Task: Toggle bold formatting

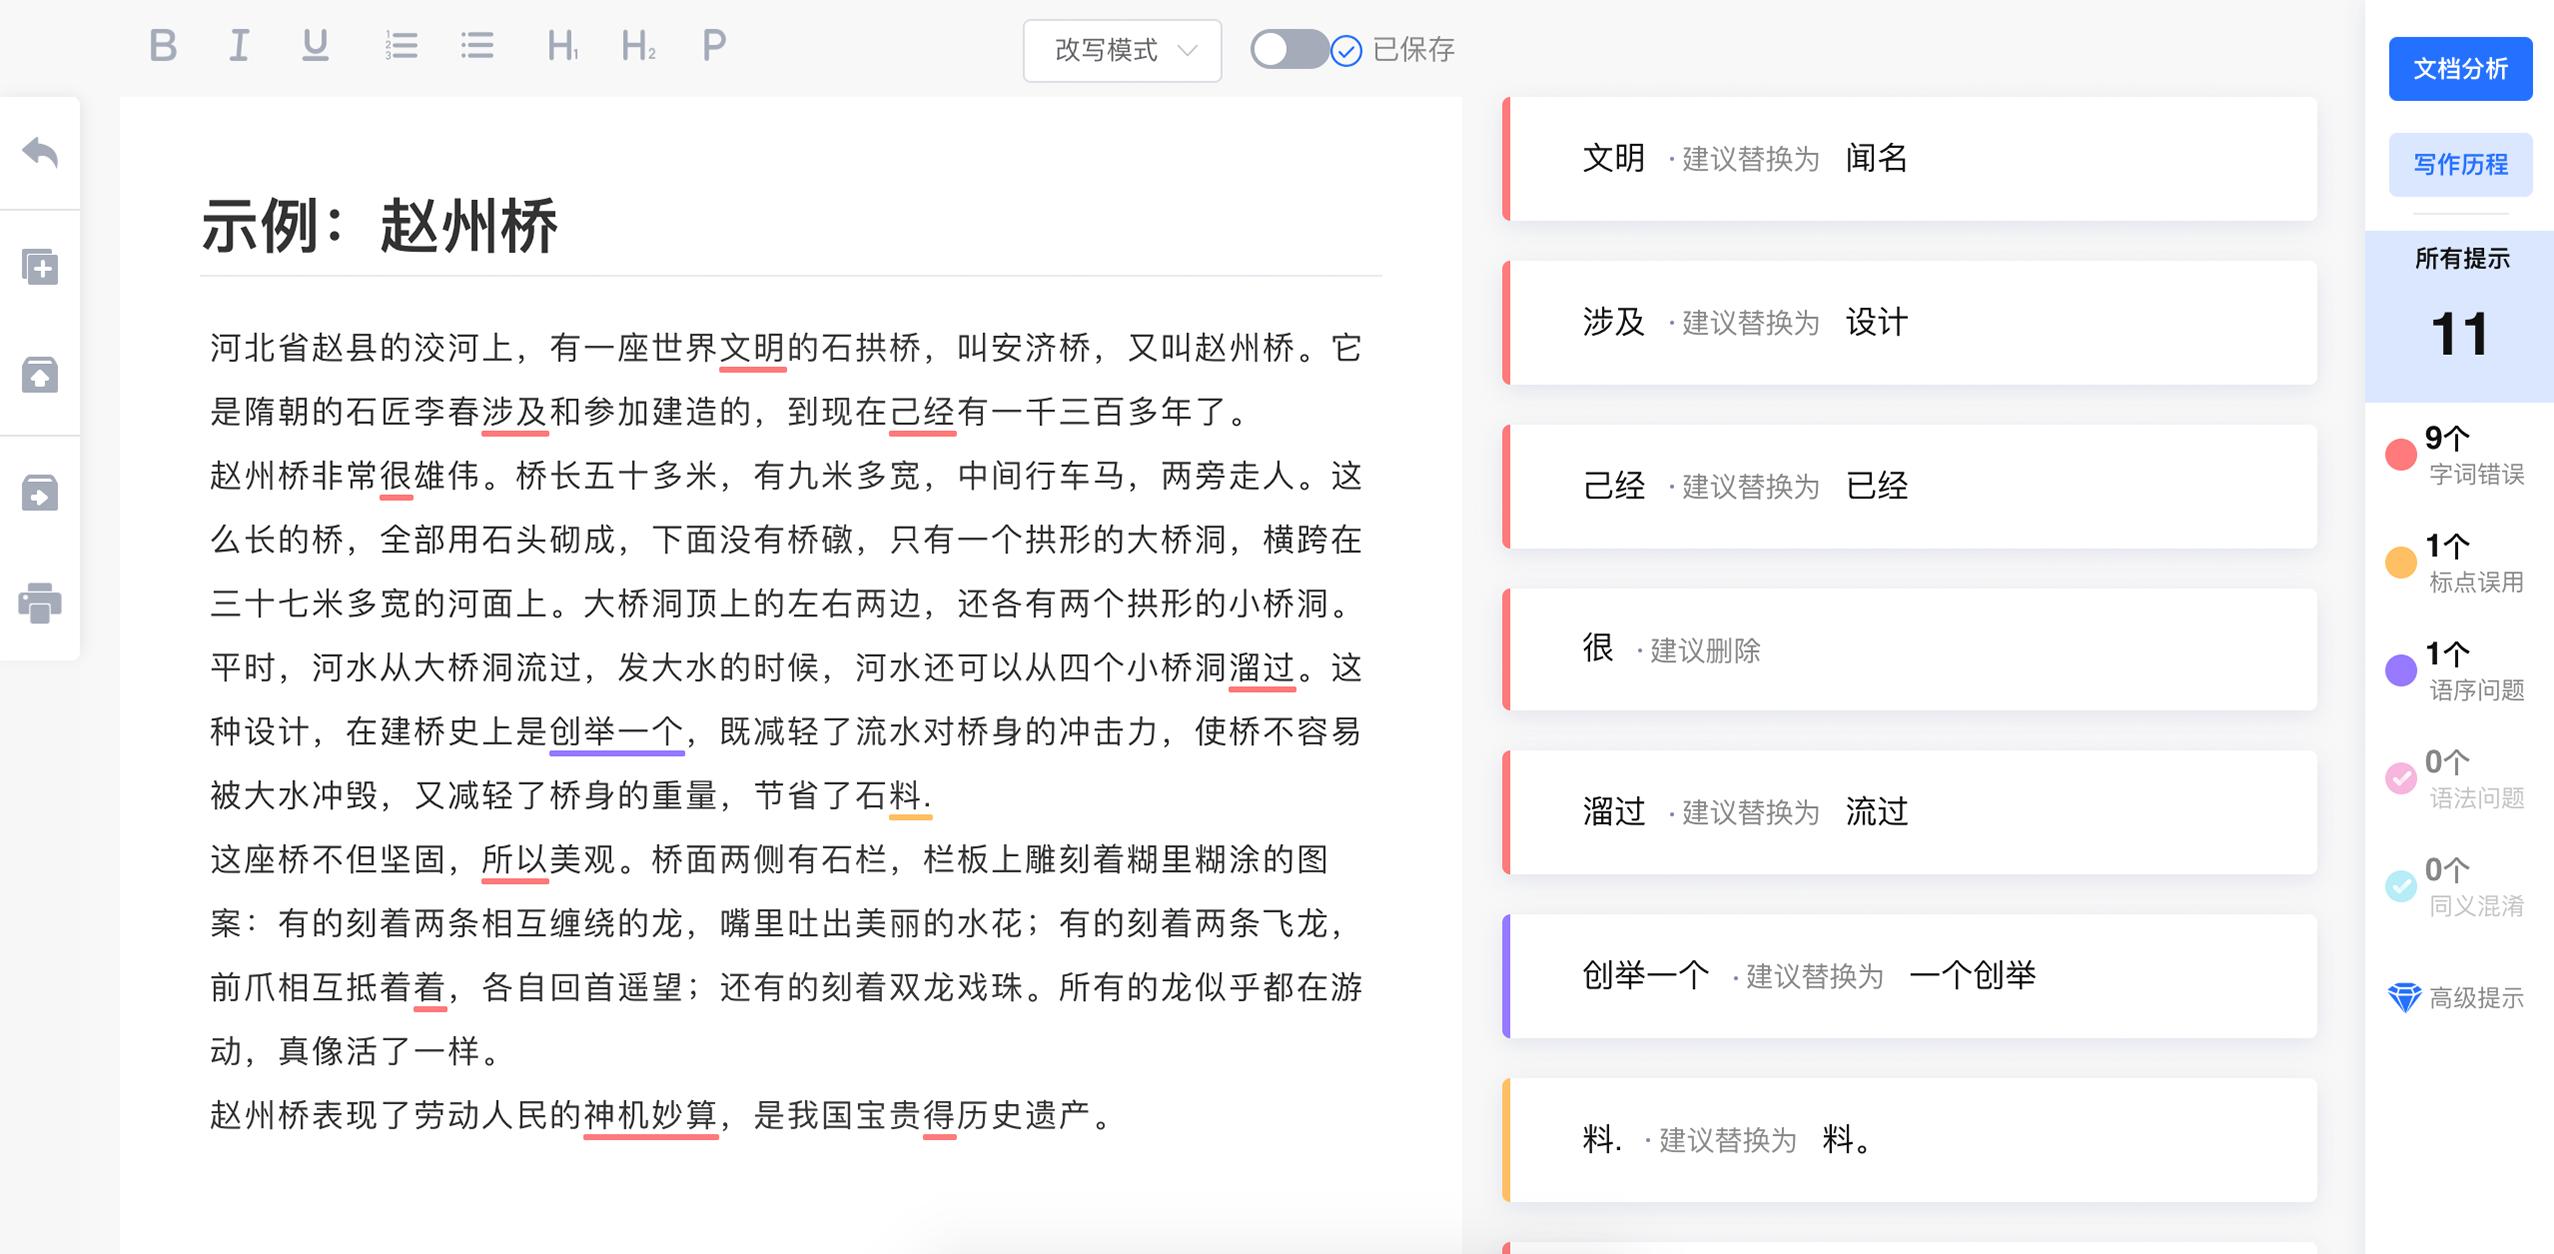Action: tap(163, 46)
